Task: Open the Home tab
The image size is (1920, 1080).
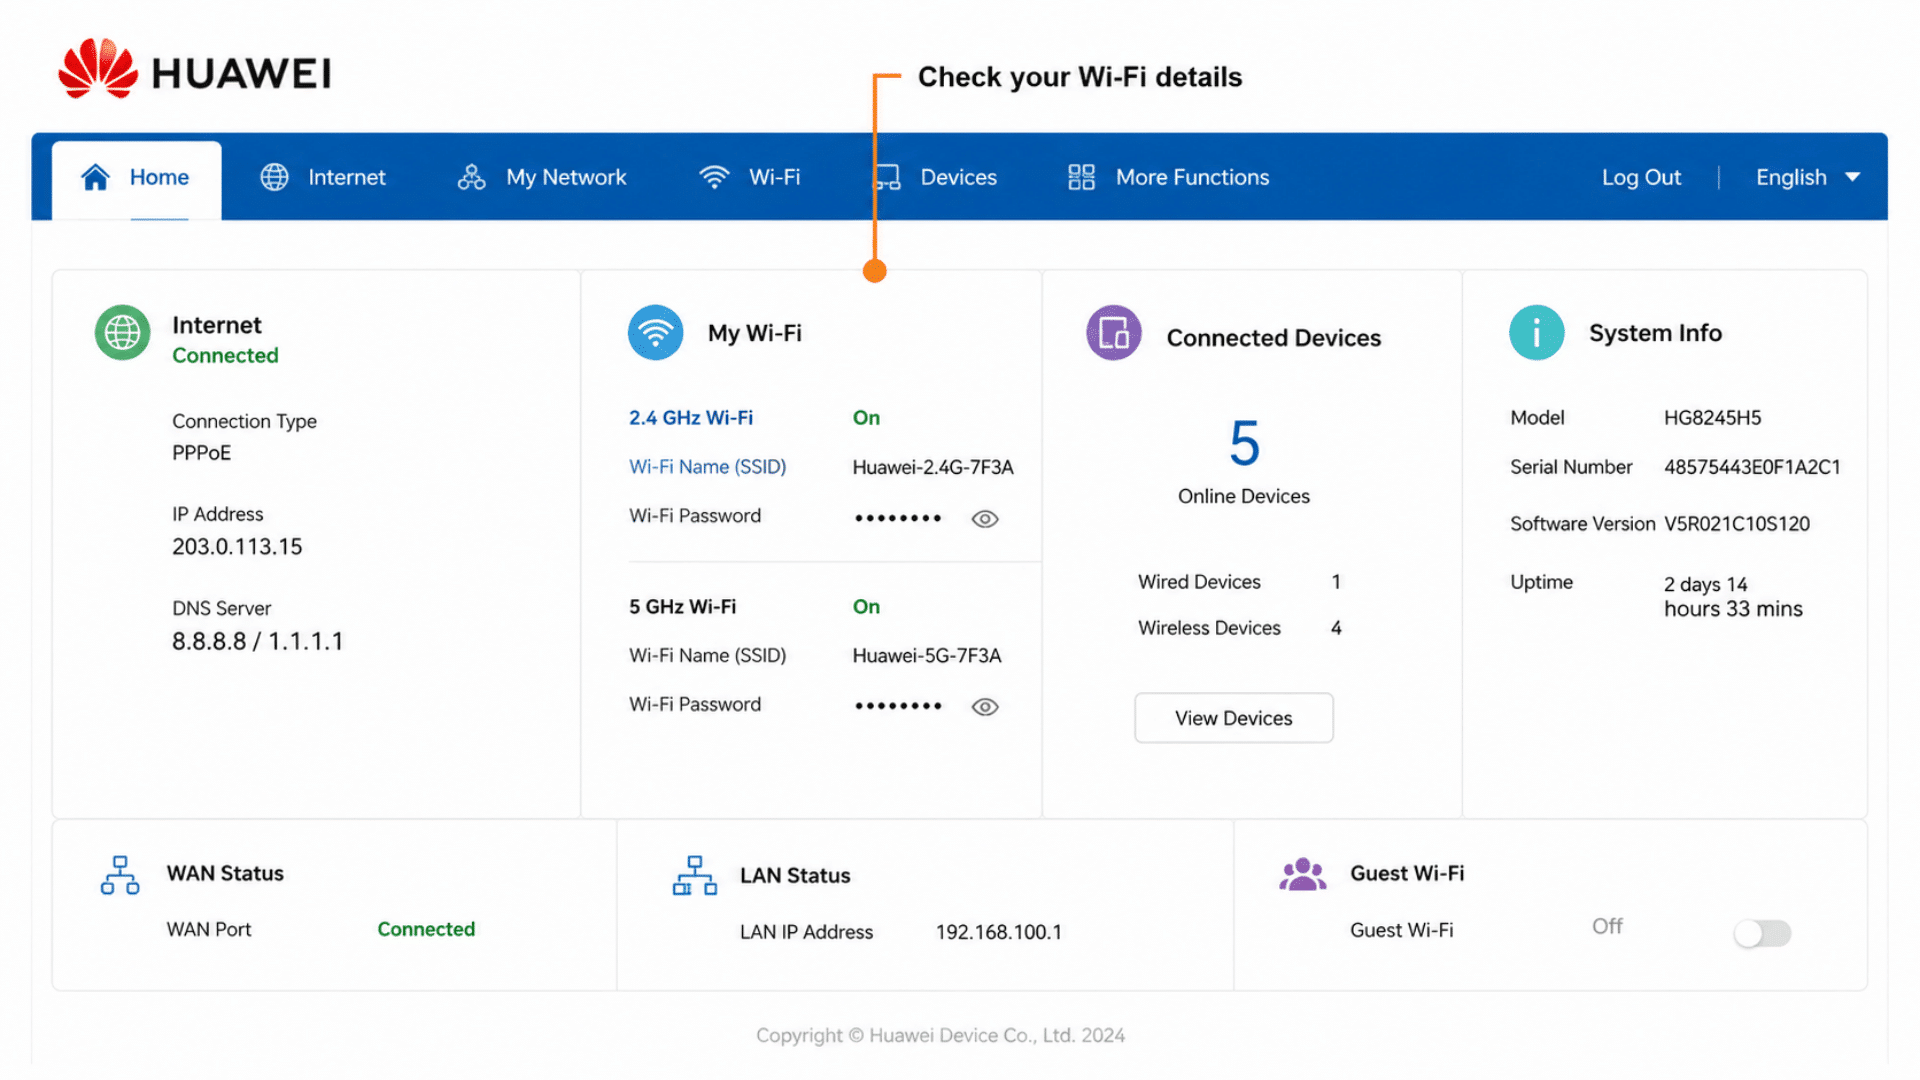Action: pos(137,179)
